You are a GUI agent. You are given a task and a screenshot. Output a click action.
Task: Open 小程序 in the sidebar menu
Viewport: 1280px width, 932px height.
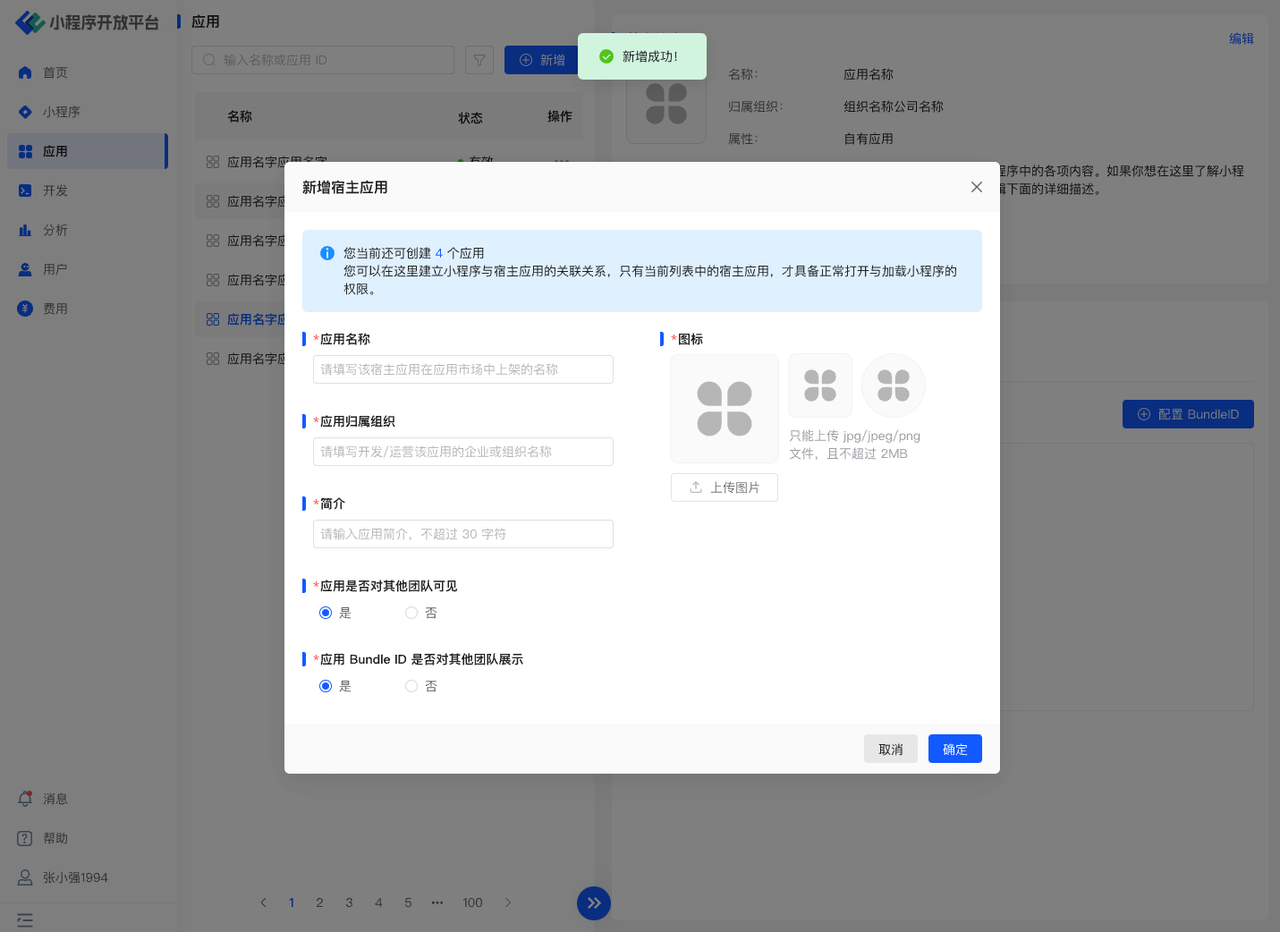tap(61, 112)
